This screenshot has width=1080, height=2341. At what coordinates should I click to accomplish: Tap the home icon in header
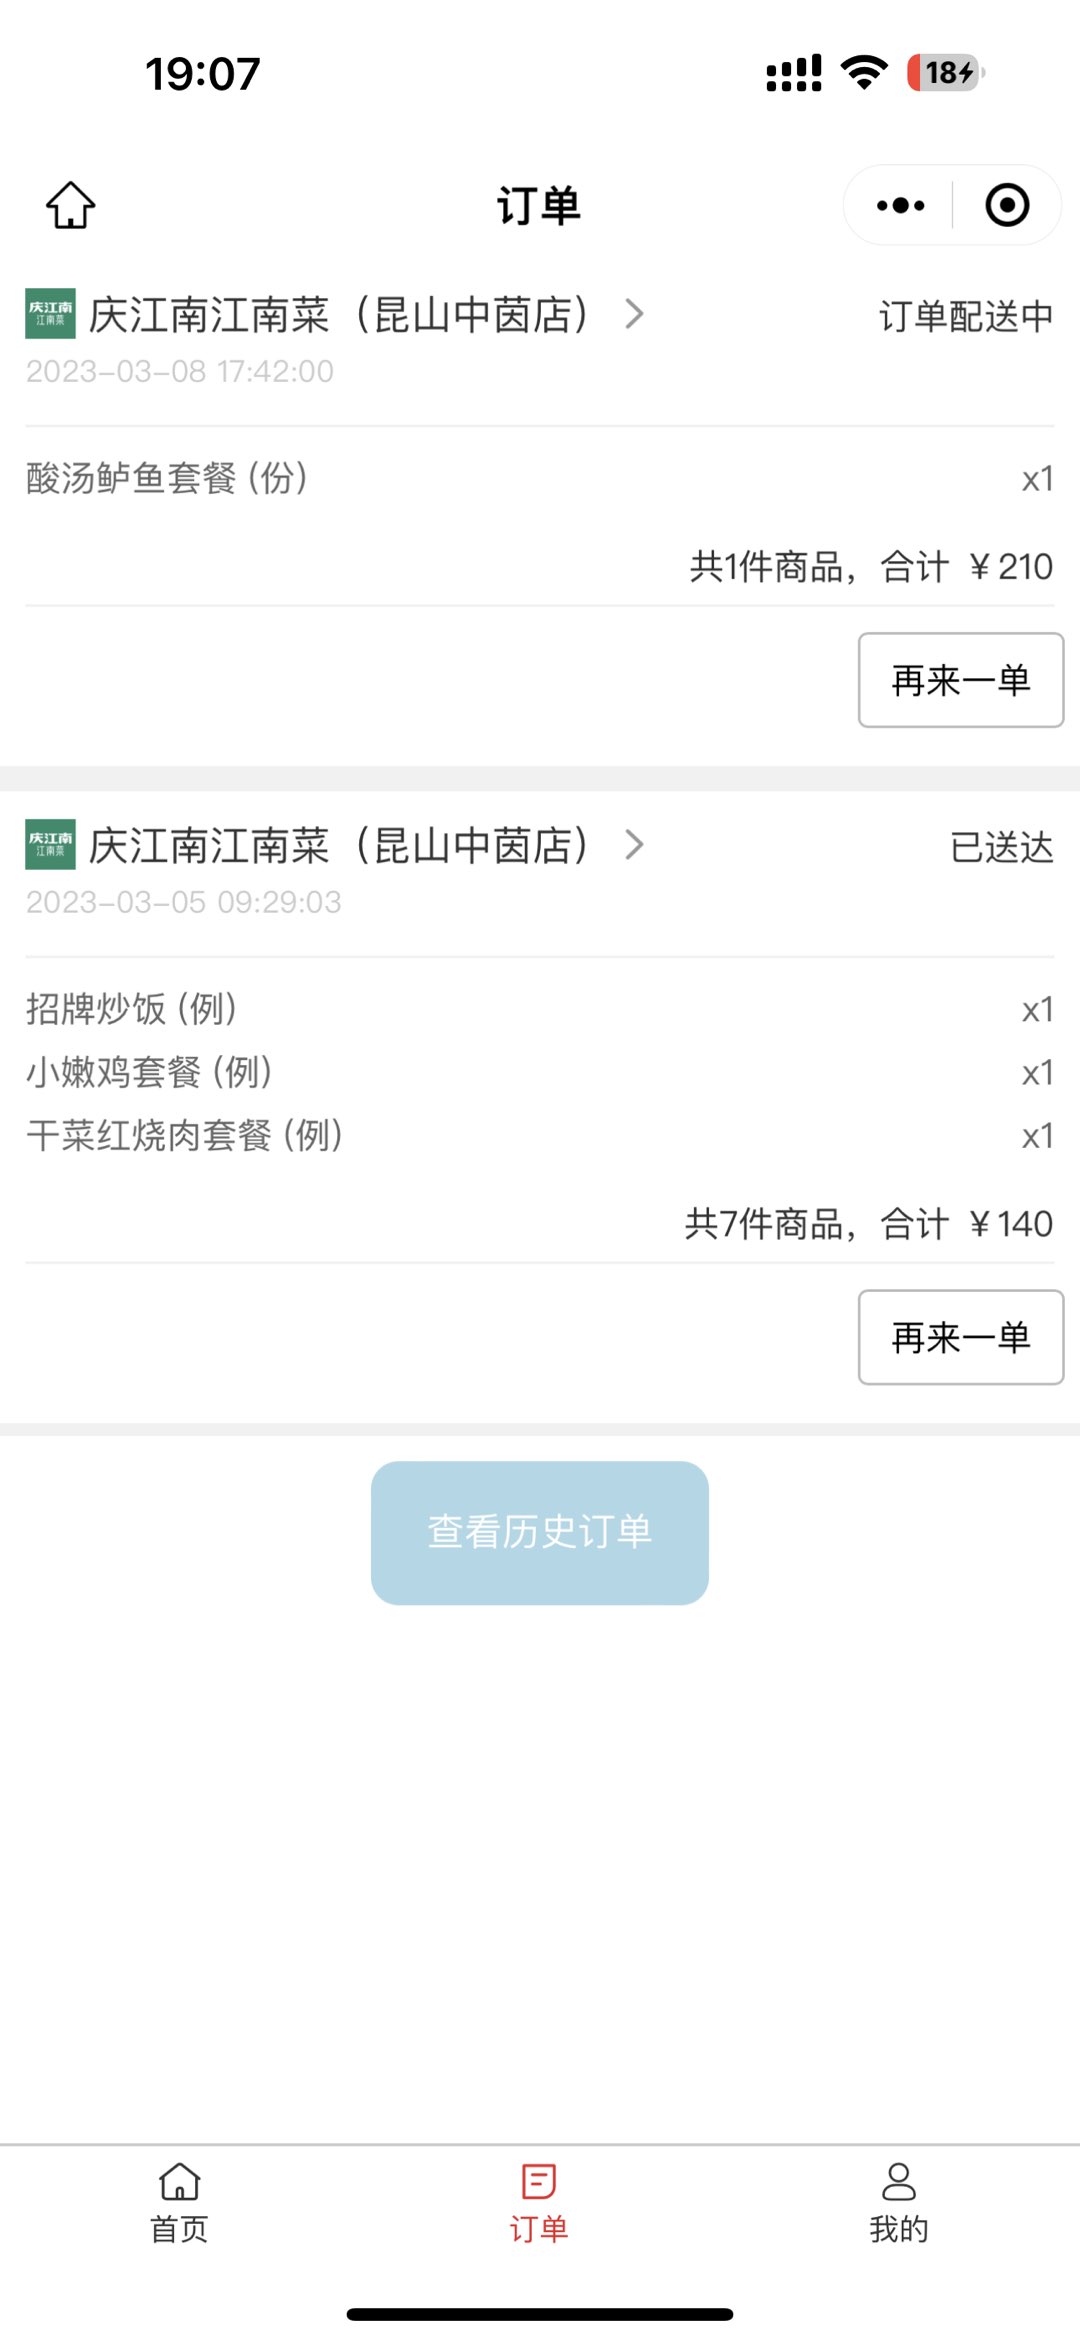click(x=71, y=205)
